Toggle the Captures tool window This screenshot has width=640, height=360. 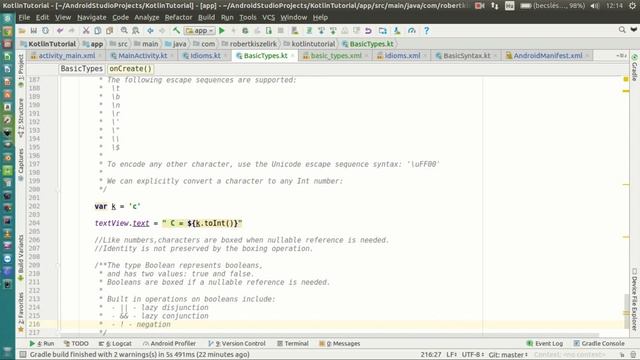pos(21,165)
